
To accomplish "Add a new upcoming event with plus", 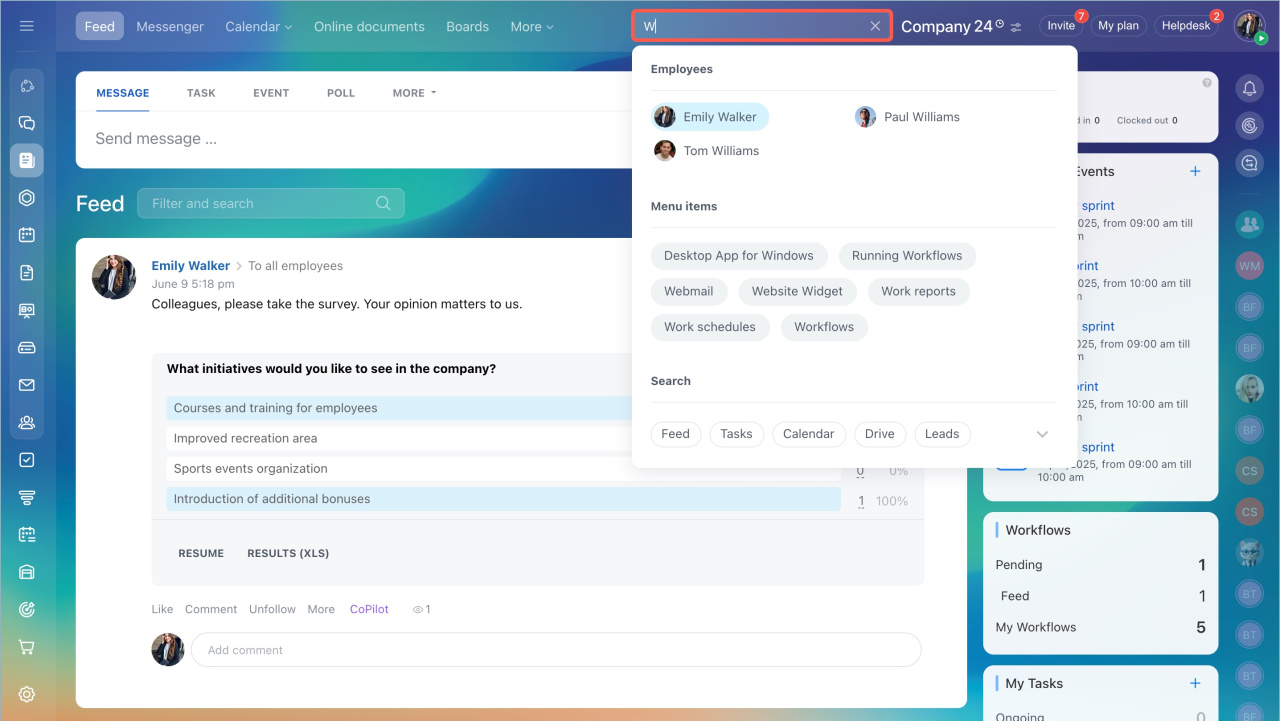I will 1195,171.
